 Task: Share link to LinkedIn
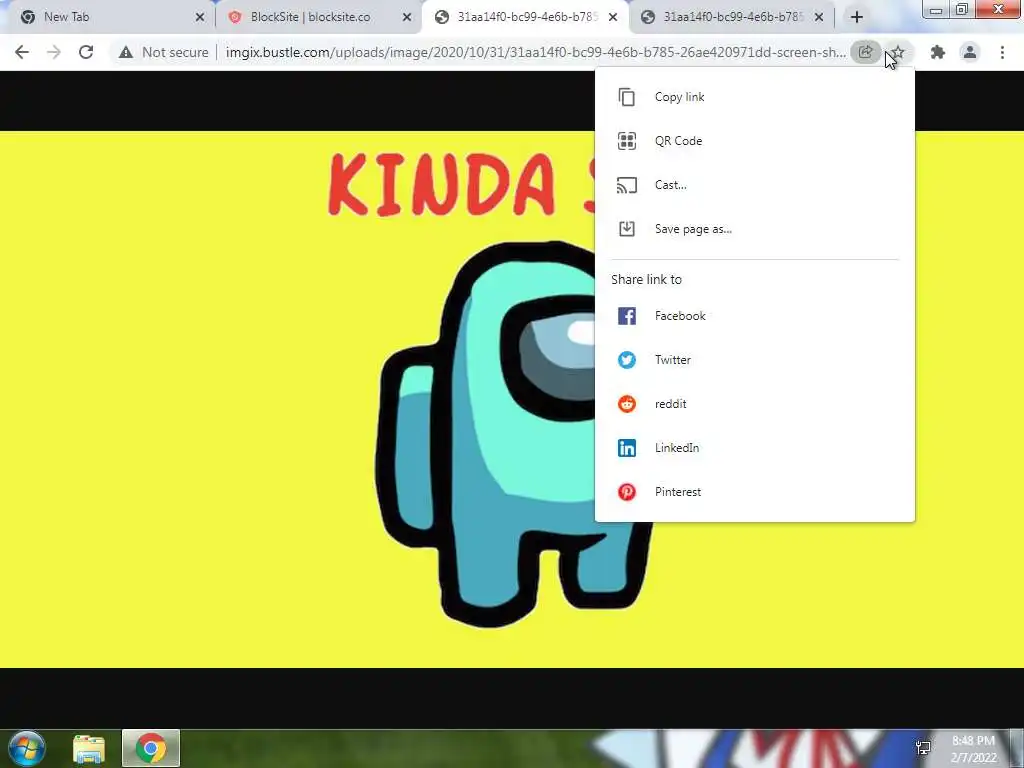click(754, 448)
